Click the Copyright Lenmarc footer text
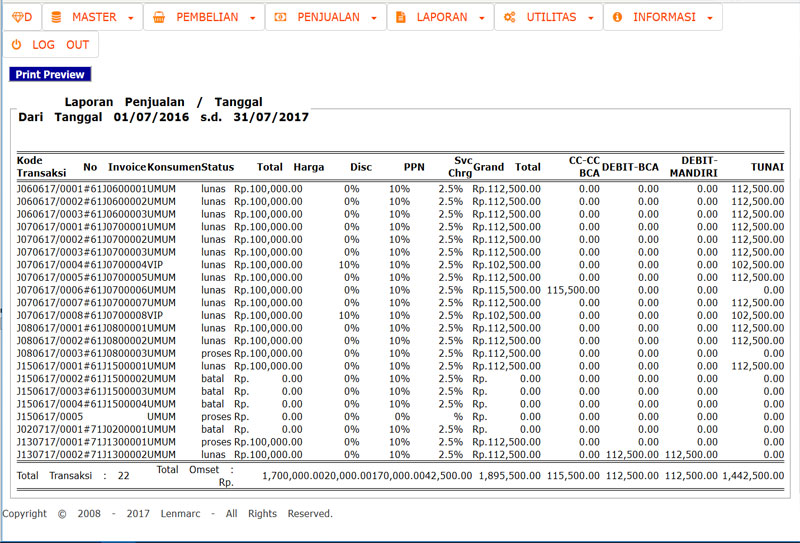 [x=167, y=513]
